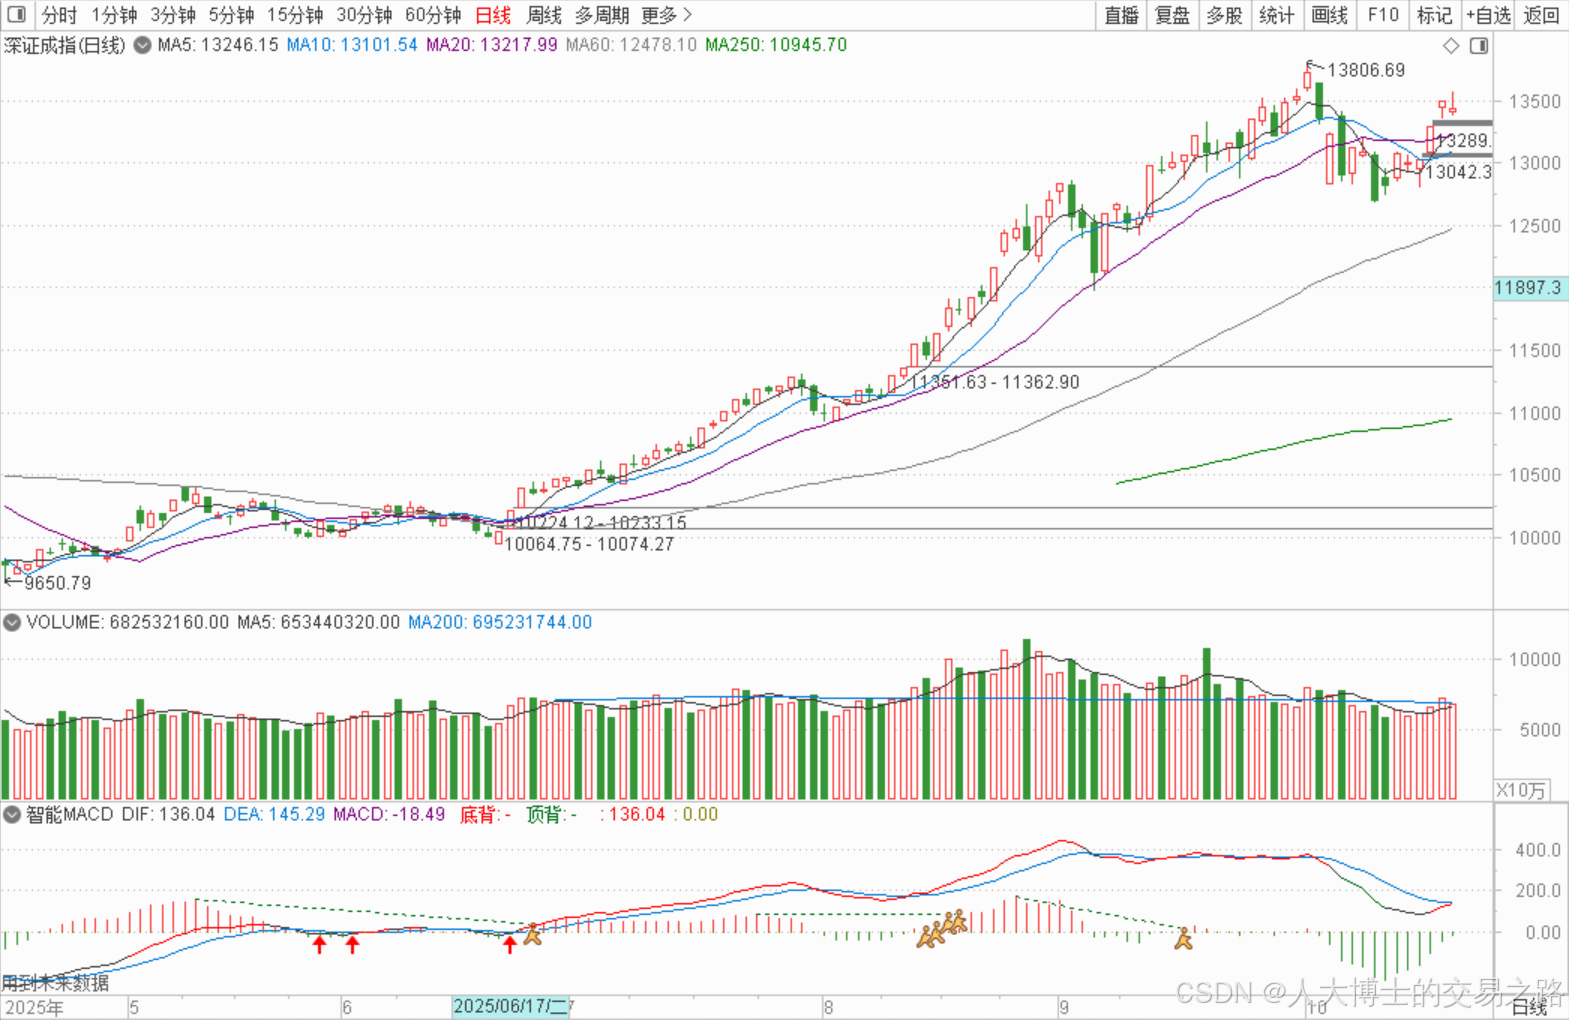1569x1020 pixels.
Task: Select the 5分钟 period tab
Action: 231,15
